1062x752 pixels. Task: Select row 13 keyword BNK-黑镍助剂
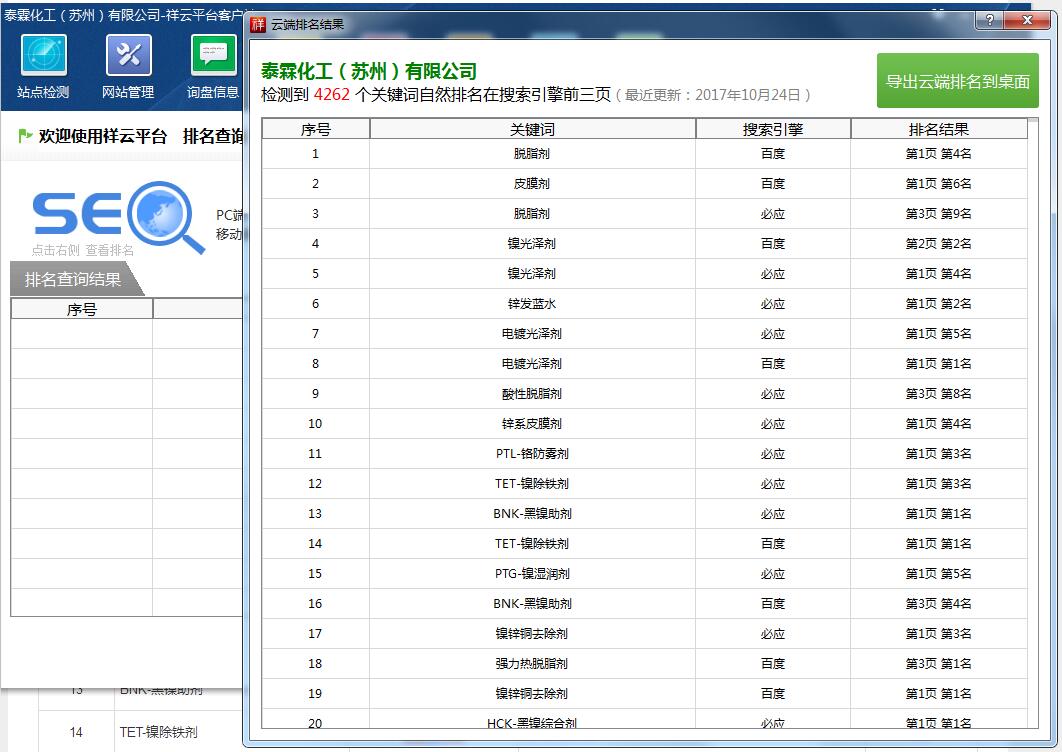[x=532, y=514]
